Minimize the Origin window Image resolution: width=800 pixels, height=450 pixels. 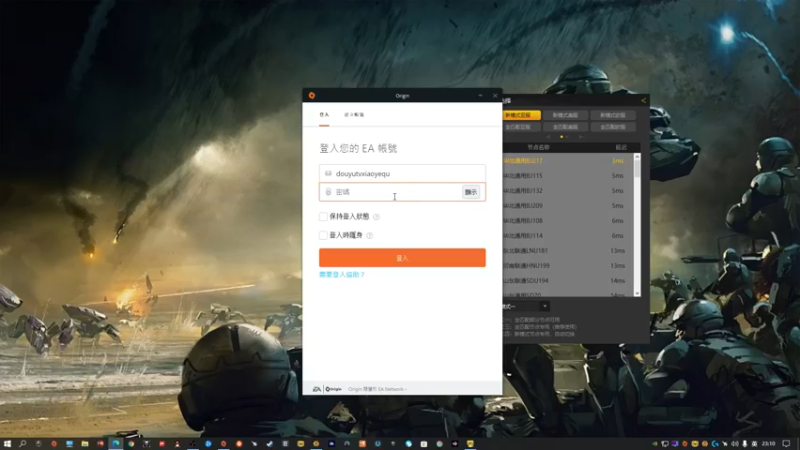click(x=480, y=95)
